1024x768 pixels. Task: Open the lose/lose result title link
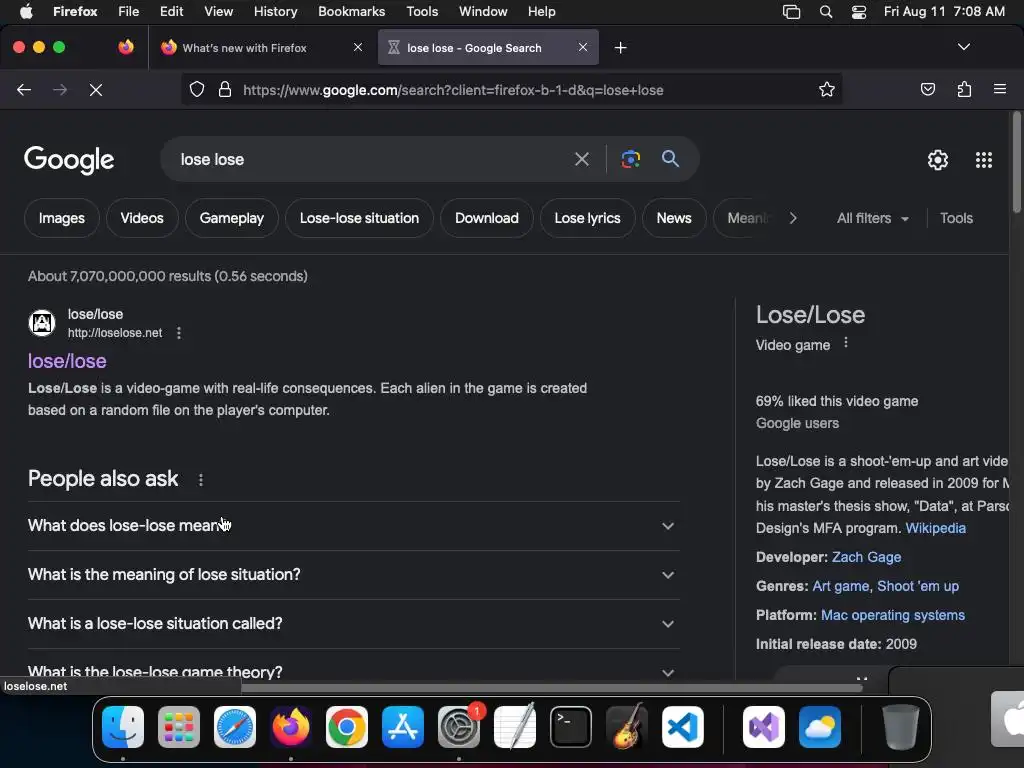[x=67, y=361]
